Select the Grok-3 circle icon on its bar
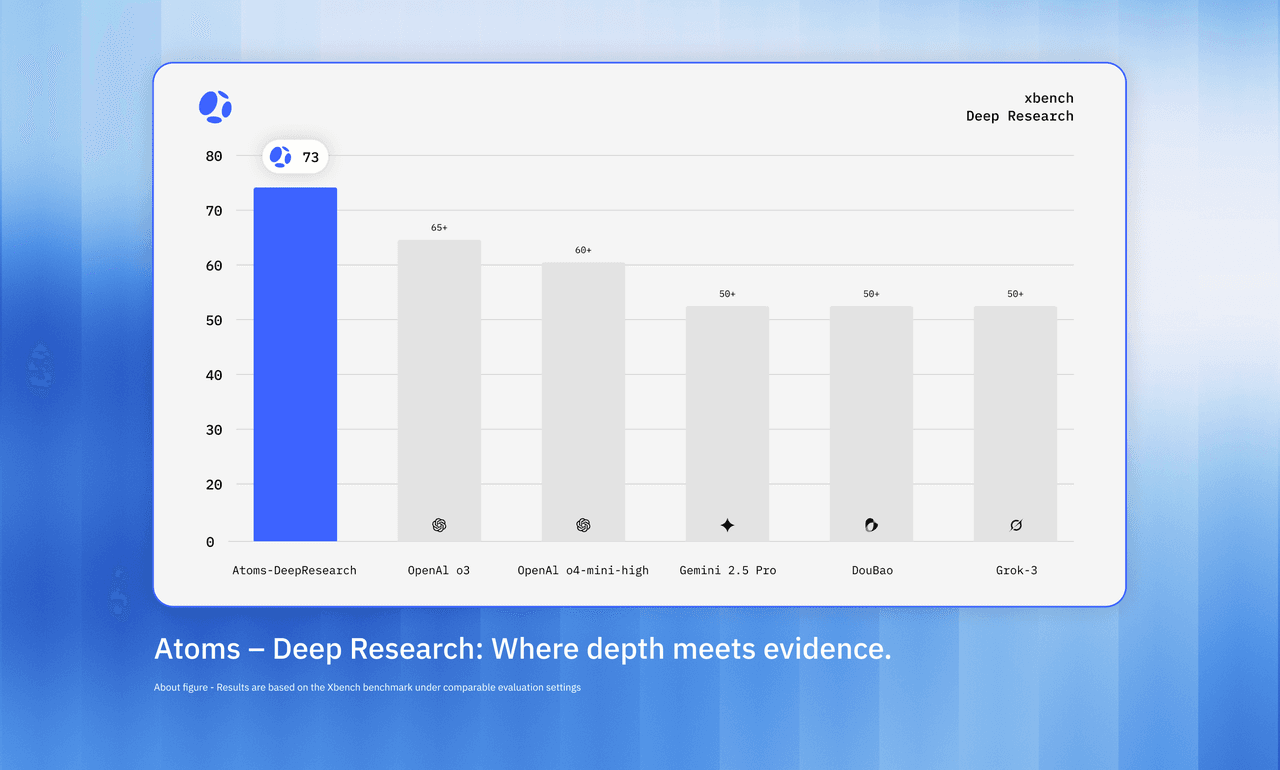The height and width of the screenshot is (770, 1280). (1016, 524)
